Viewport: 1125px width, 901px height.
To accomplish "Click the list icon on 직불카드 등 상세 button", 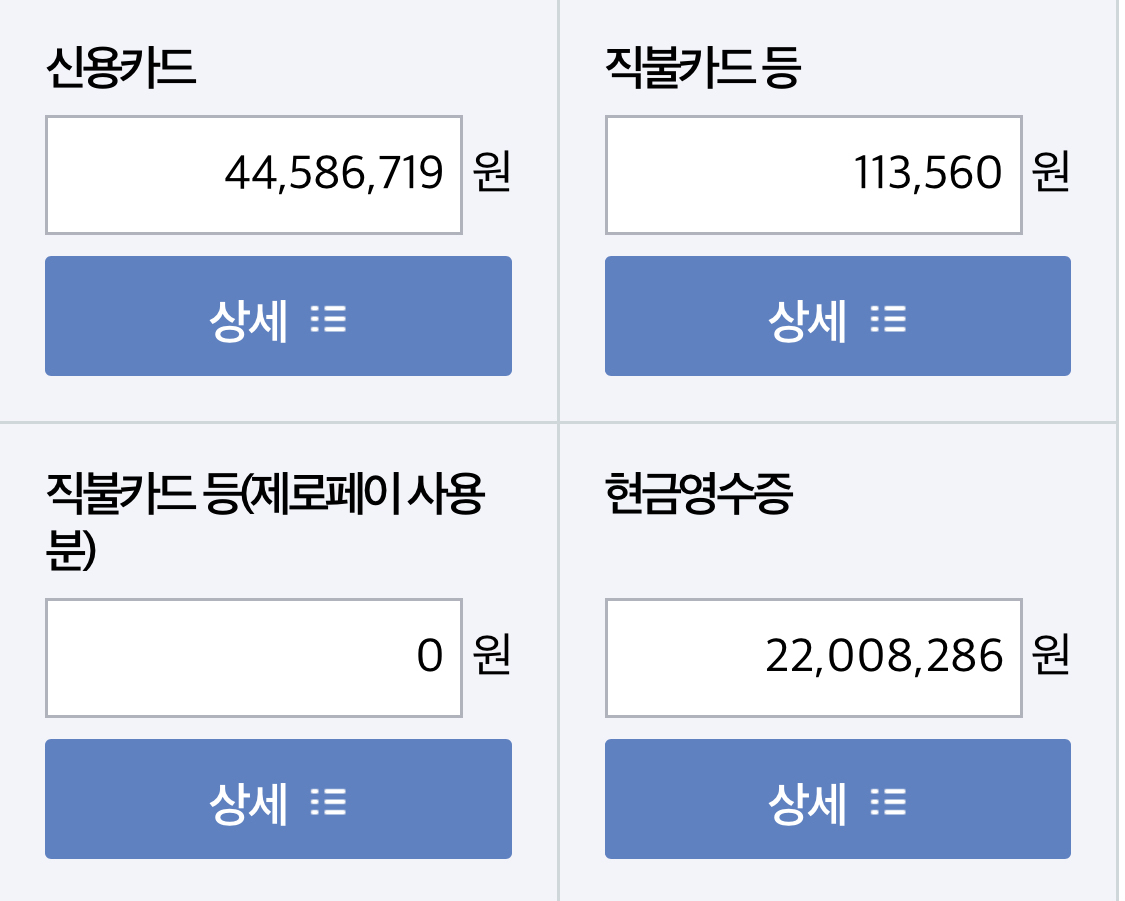I will pos(888,320).
